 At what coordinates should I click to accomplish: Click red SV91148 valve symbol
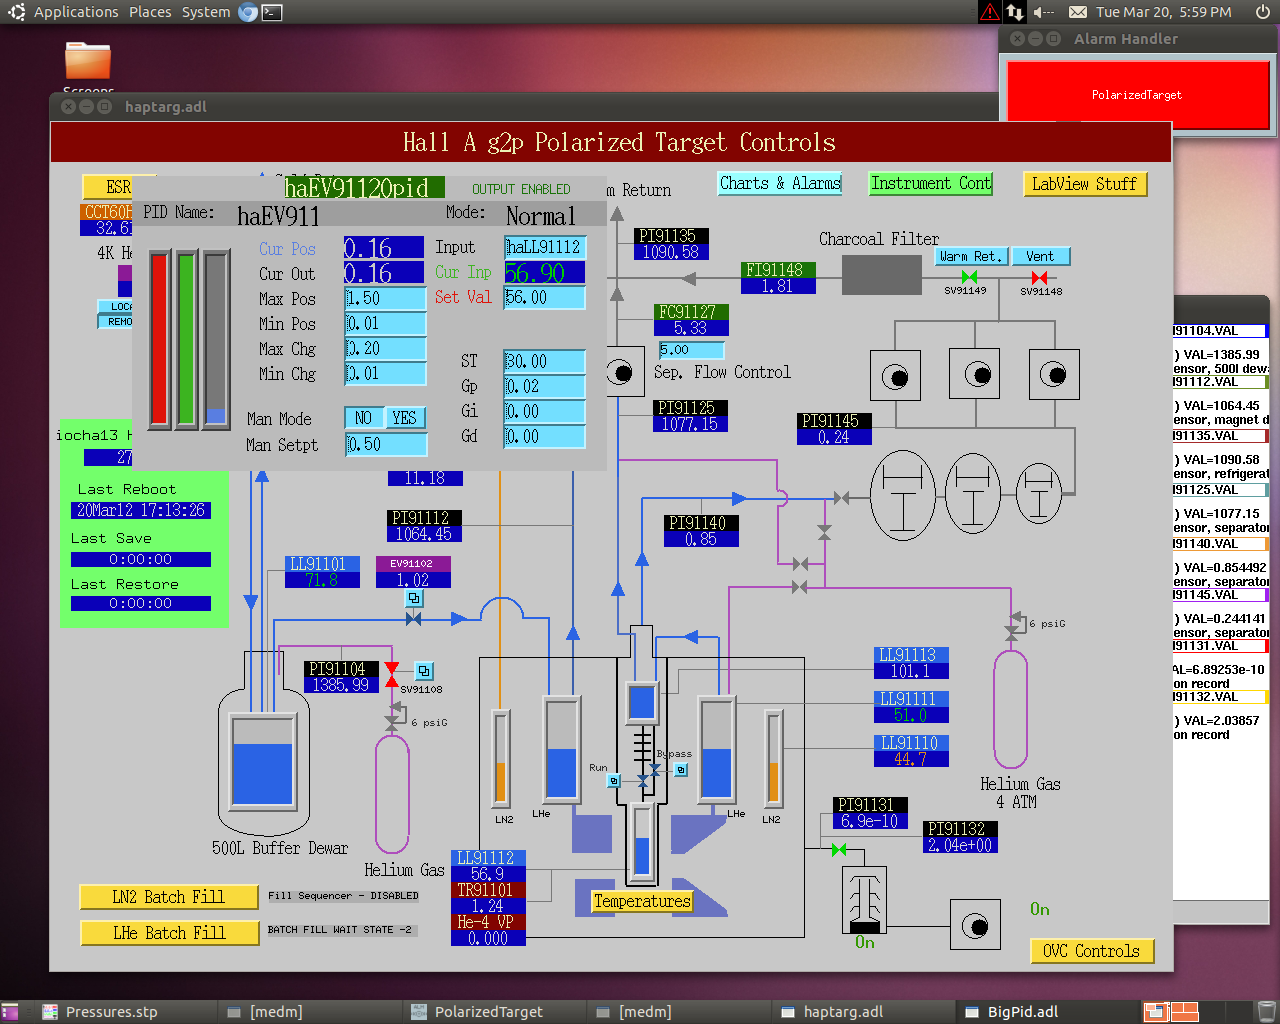pyautogui.click(x=1040, y=277)
